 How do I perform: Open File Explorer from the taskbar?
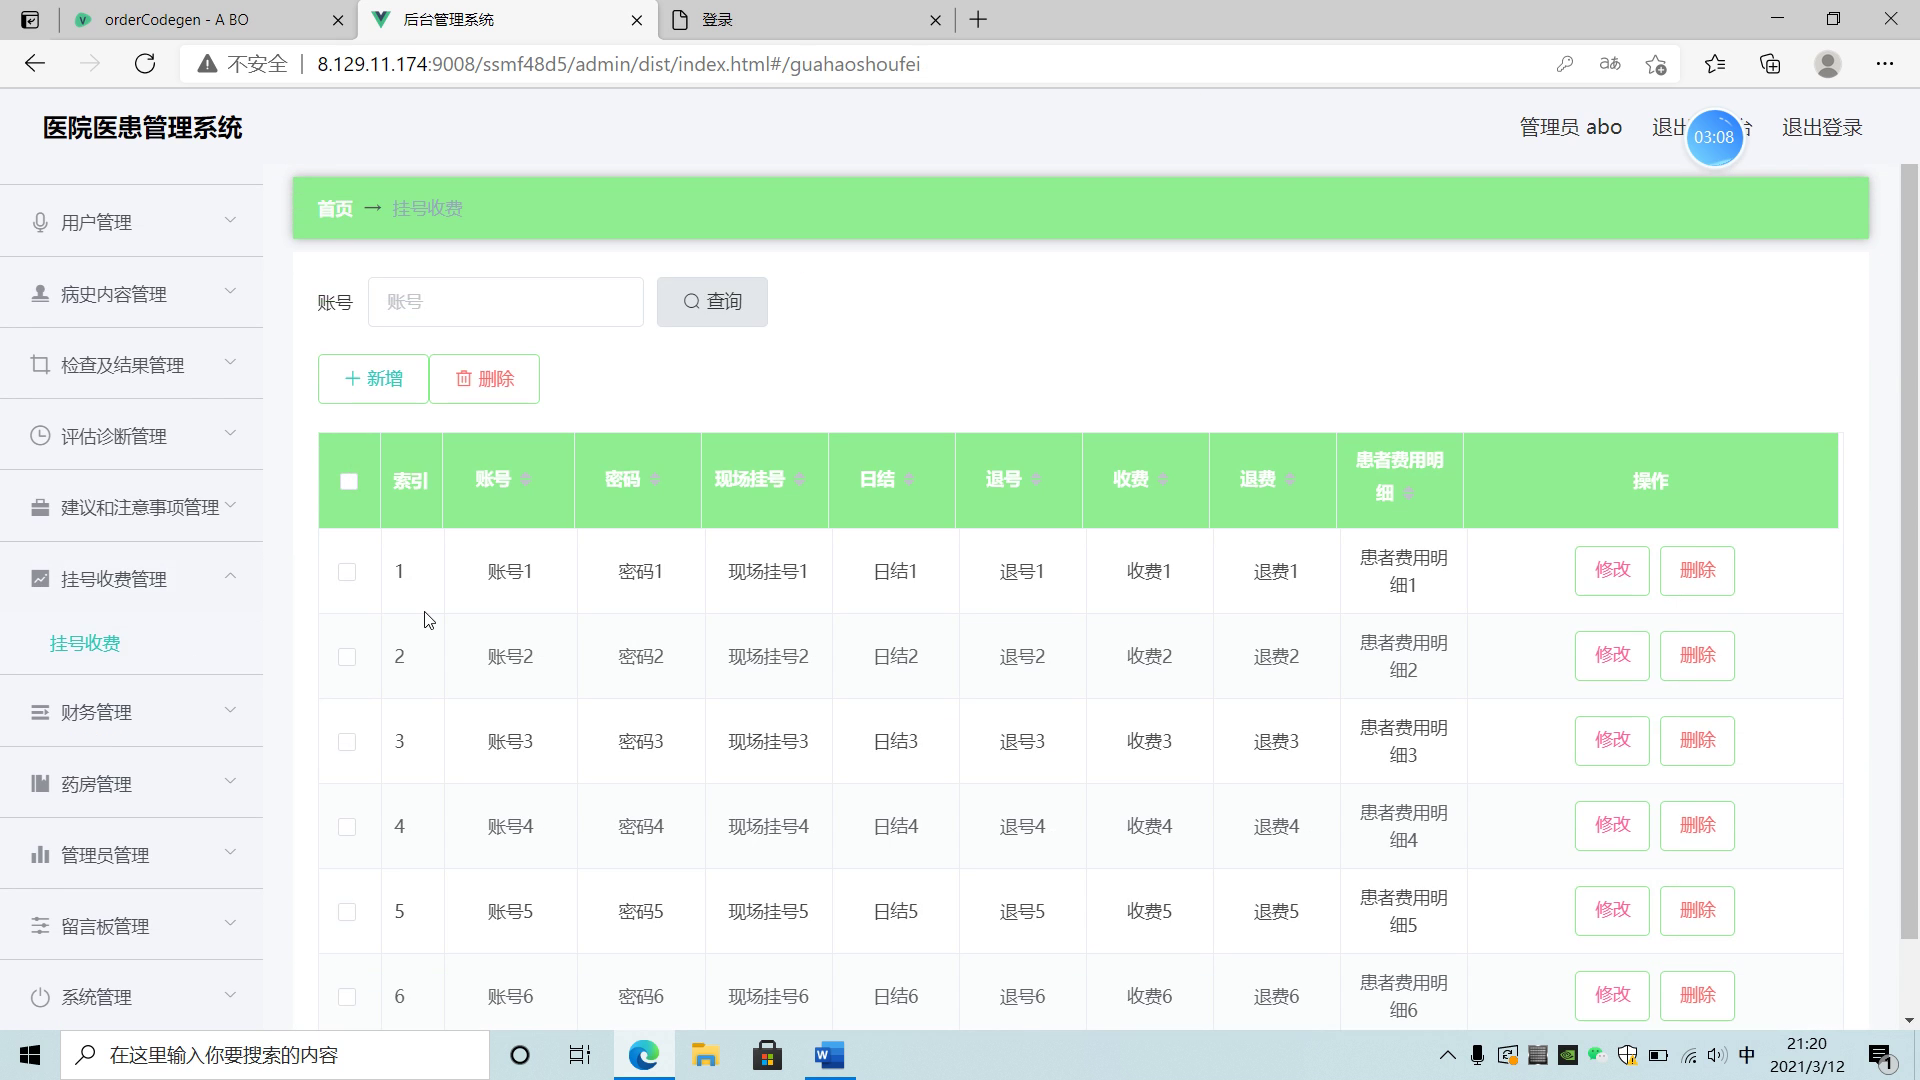705,1055
